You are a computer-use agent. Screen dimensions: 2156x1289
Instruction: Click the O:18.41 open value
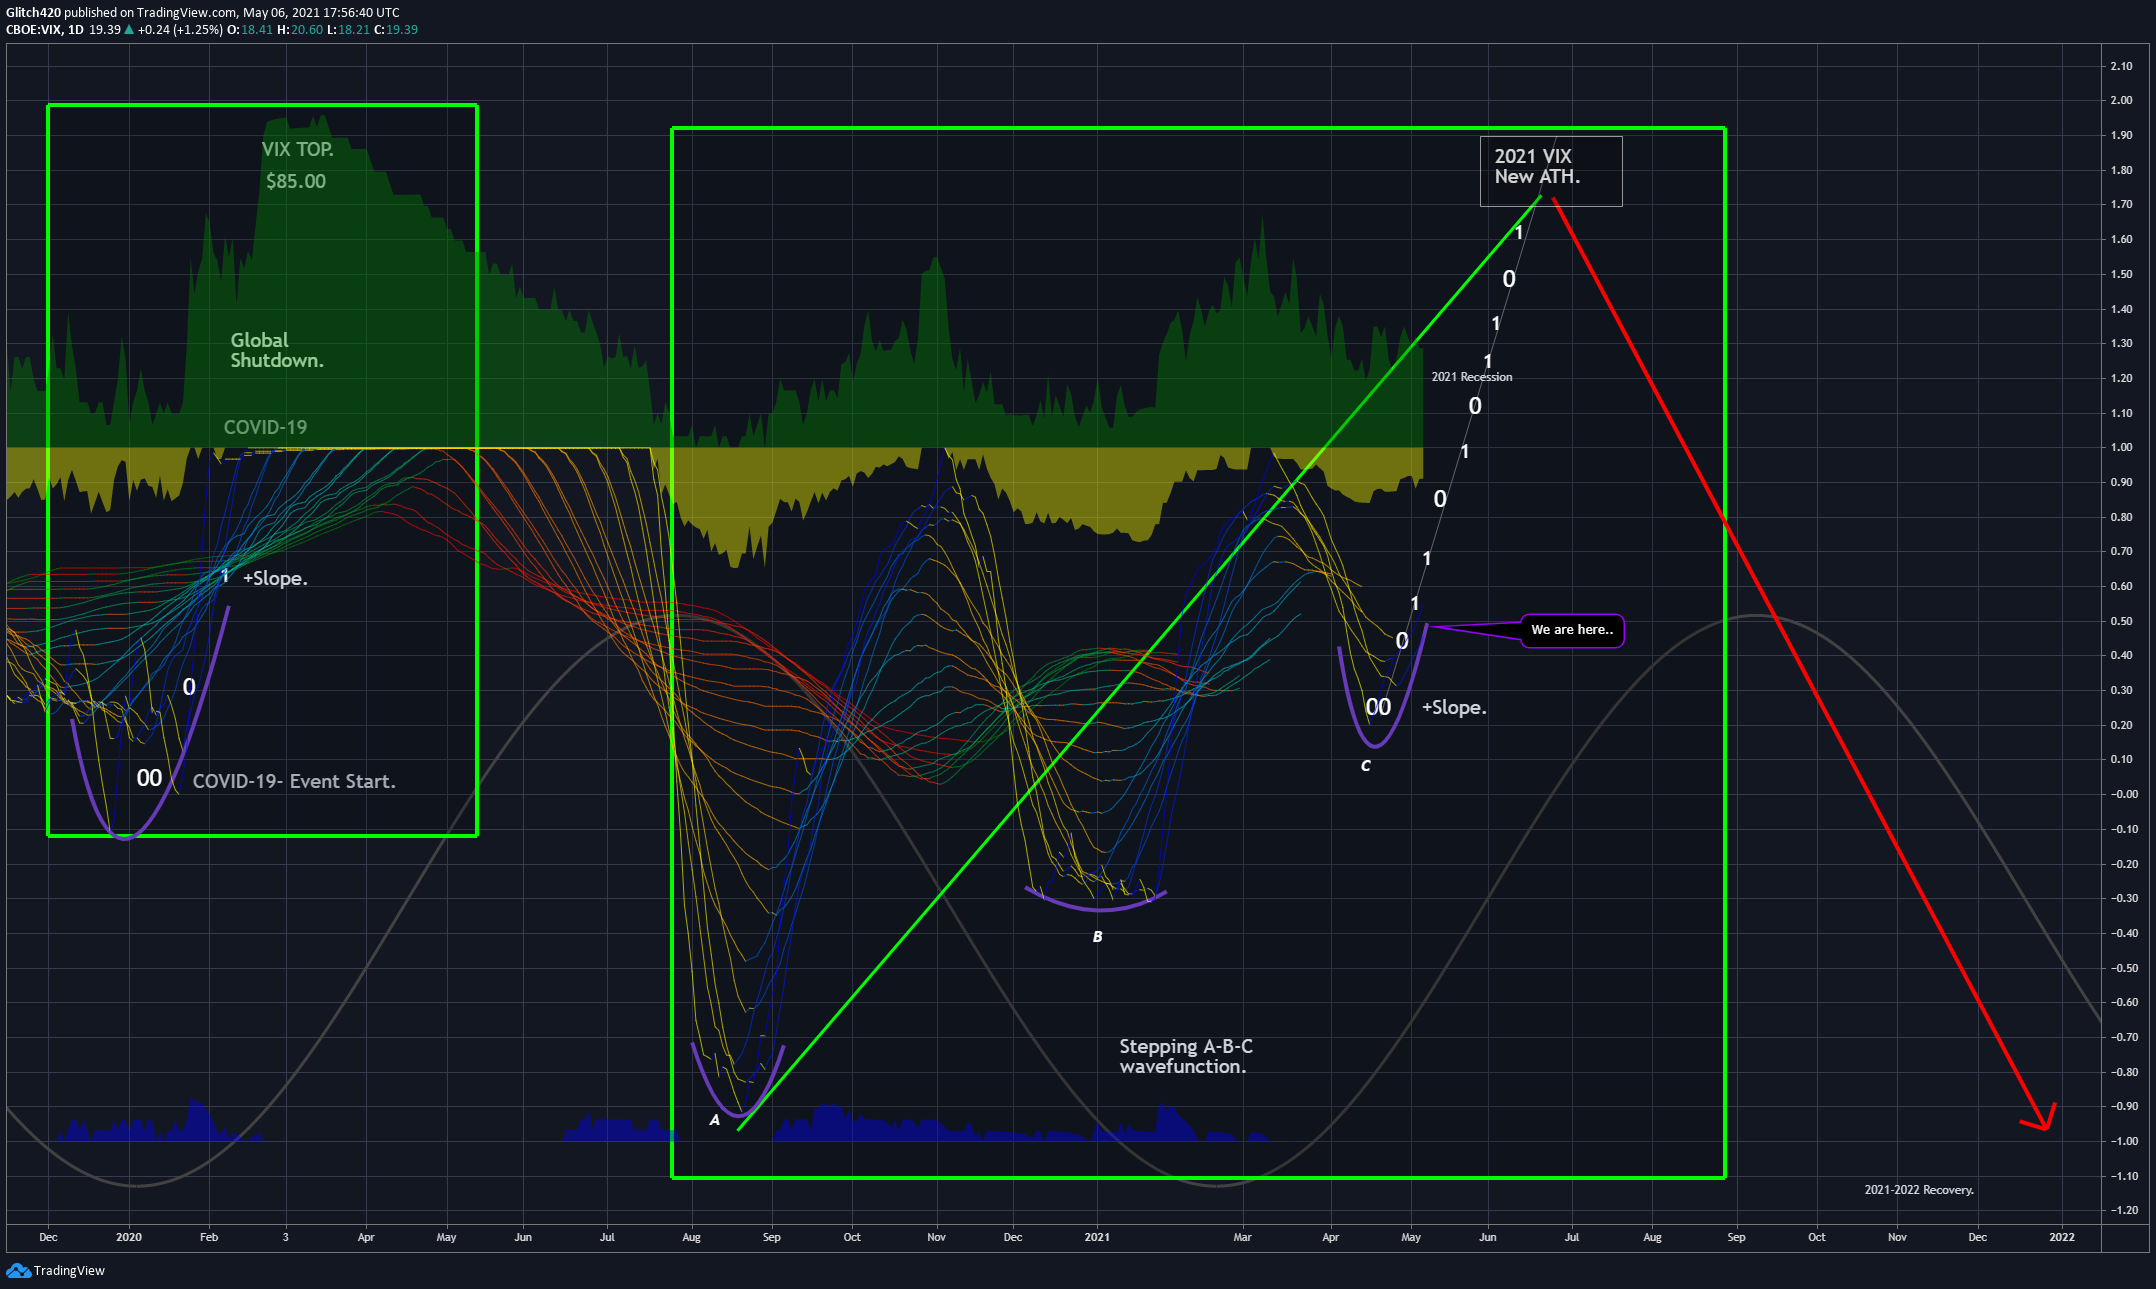(x=250, y=30)
